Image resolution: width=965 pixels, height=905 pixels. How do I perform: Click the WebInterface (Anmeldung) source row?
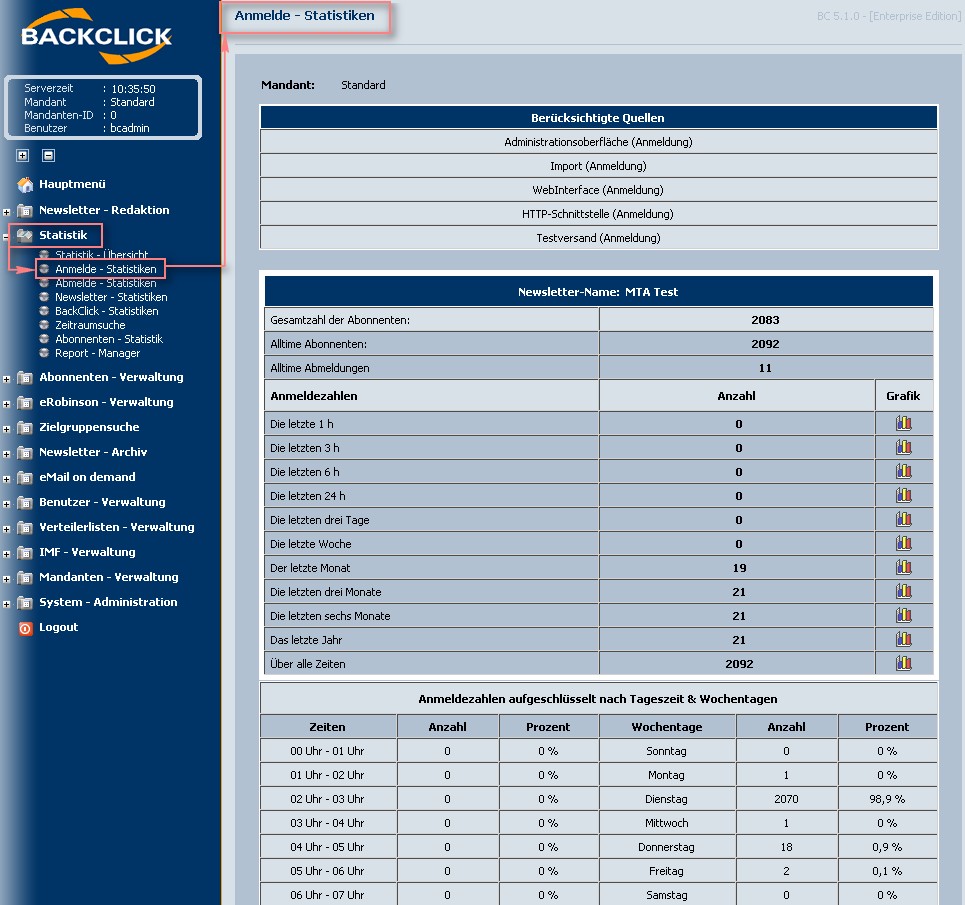tap(598, 190)
